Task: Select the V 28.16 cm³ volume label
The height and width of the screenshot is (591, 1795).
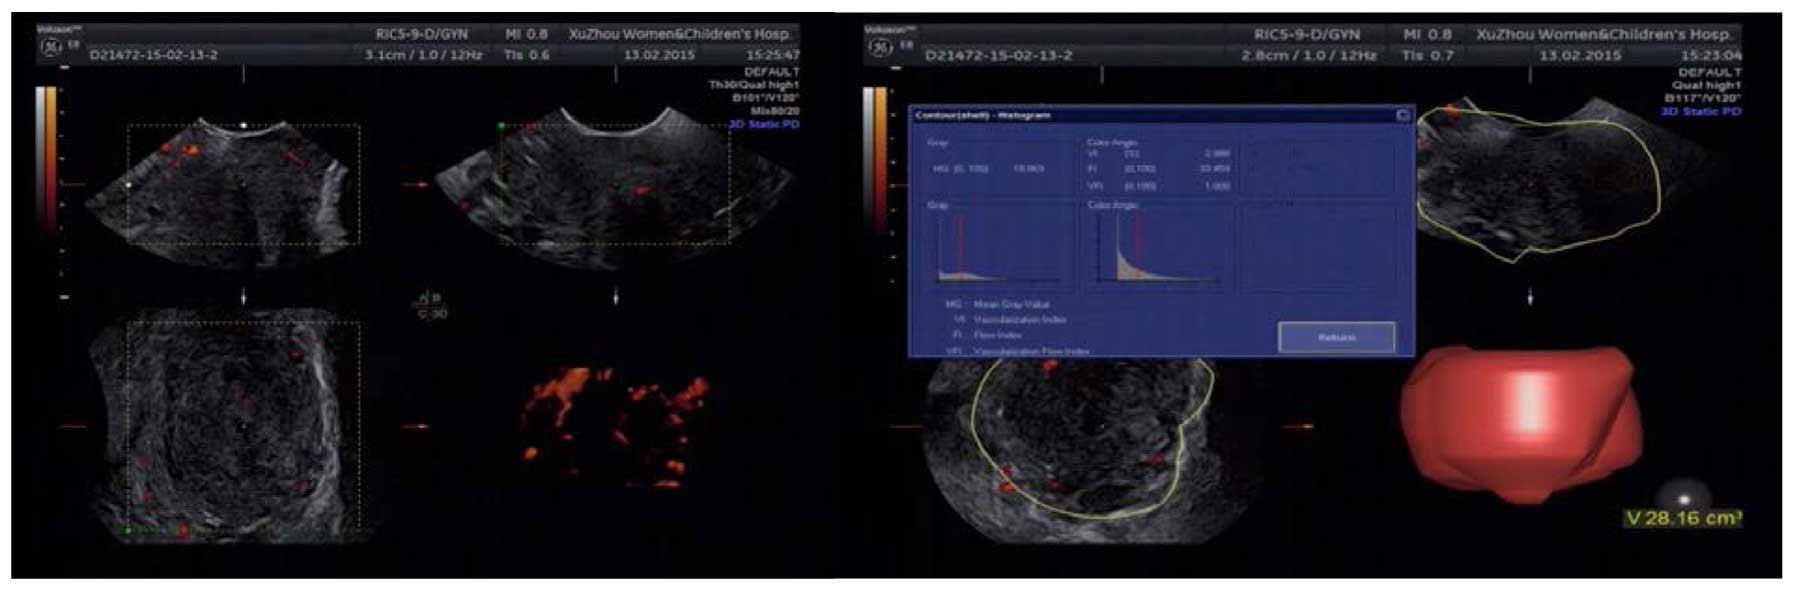Action: [1683, 518]
